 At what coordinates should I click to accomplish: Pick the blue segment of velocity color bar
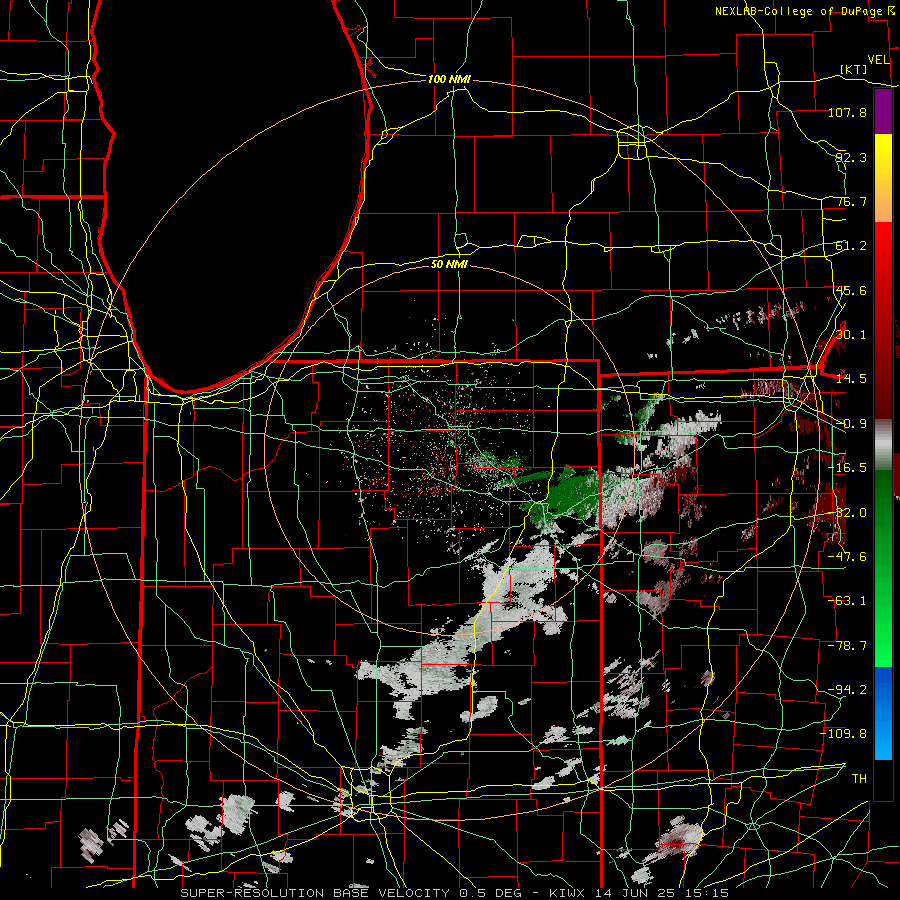coord(883,713)
